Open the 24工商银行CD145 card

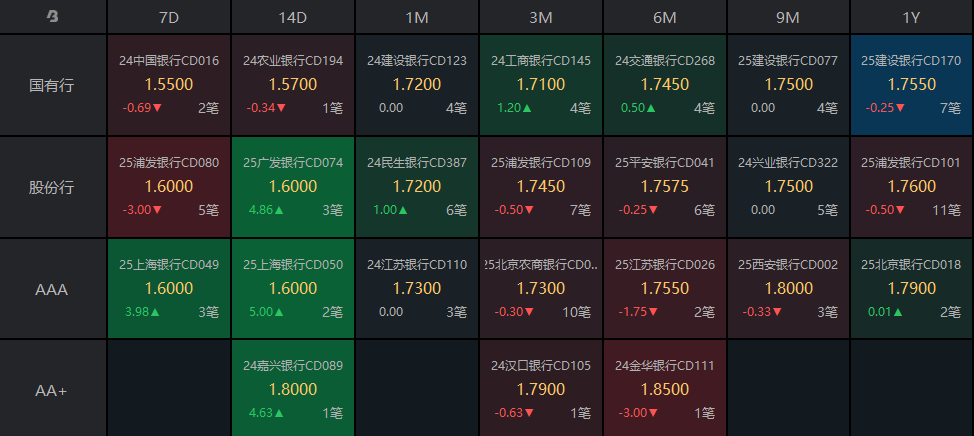(x=540, y=85)
